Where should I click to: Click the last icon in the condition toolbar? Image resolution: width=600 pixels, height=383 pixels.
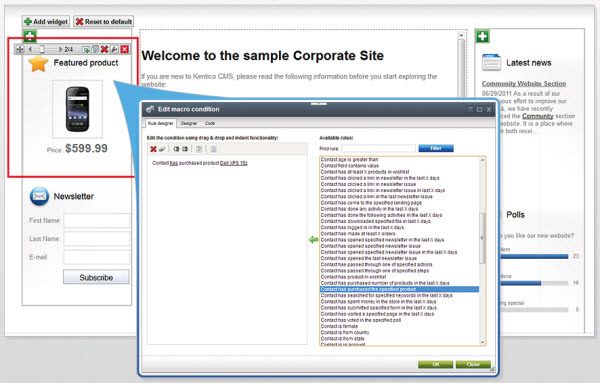point(213,149)
